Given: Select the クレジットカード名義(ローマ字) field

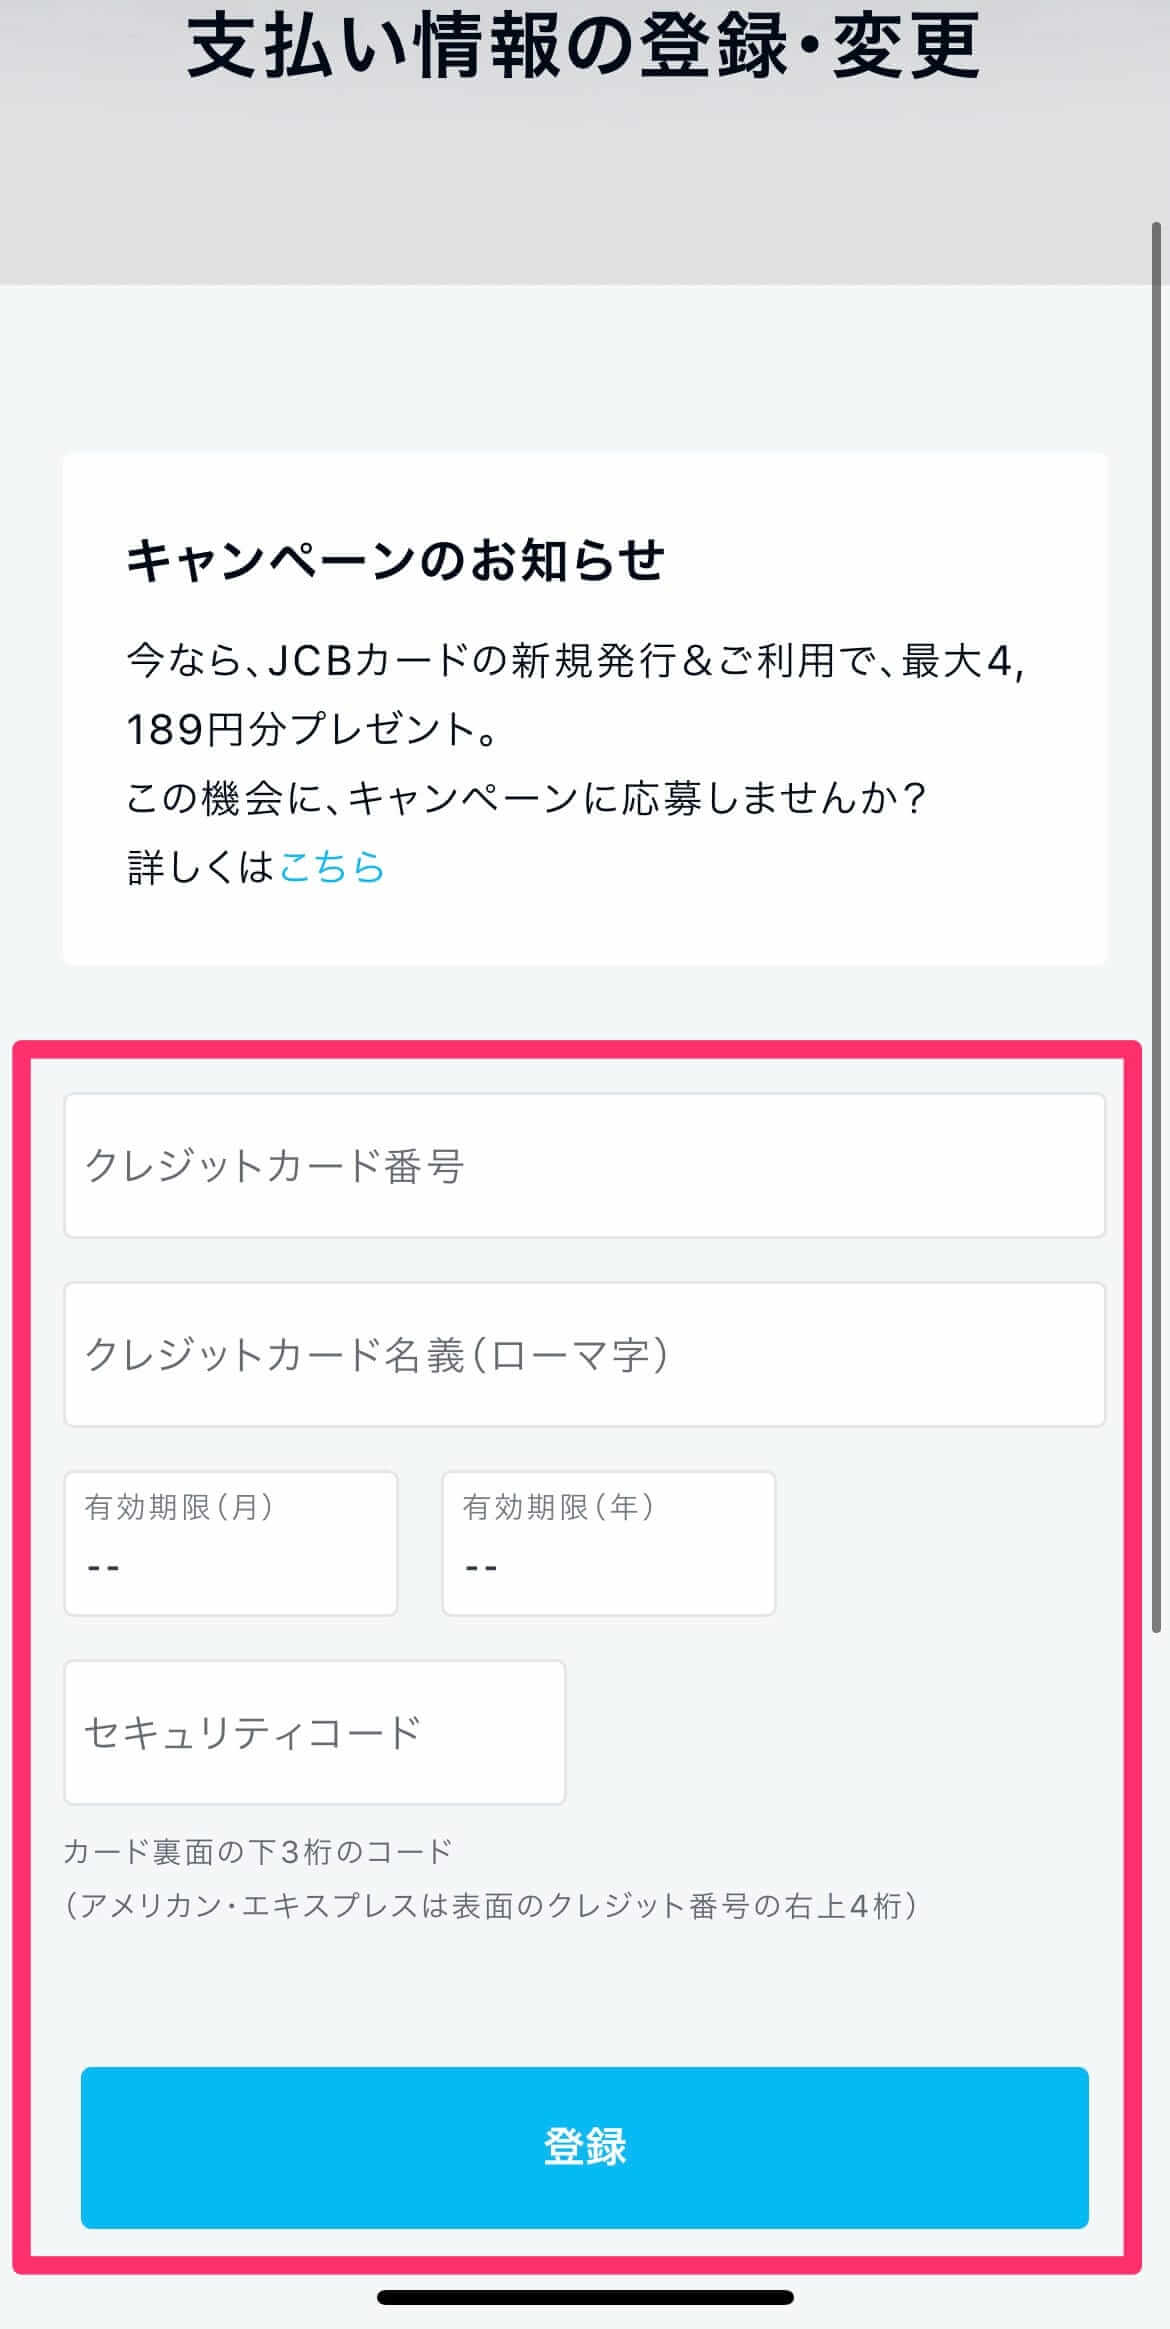Looking at the screenshot, I should tap(585, 1355).
